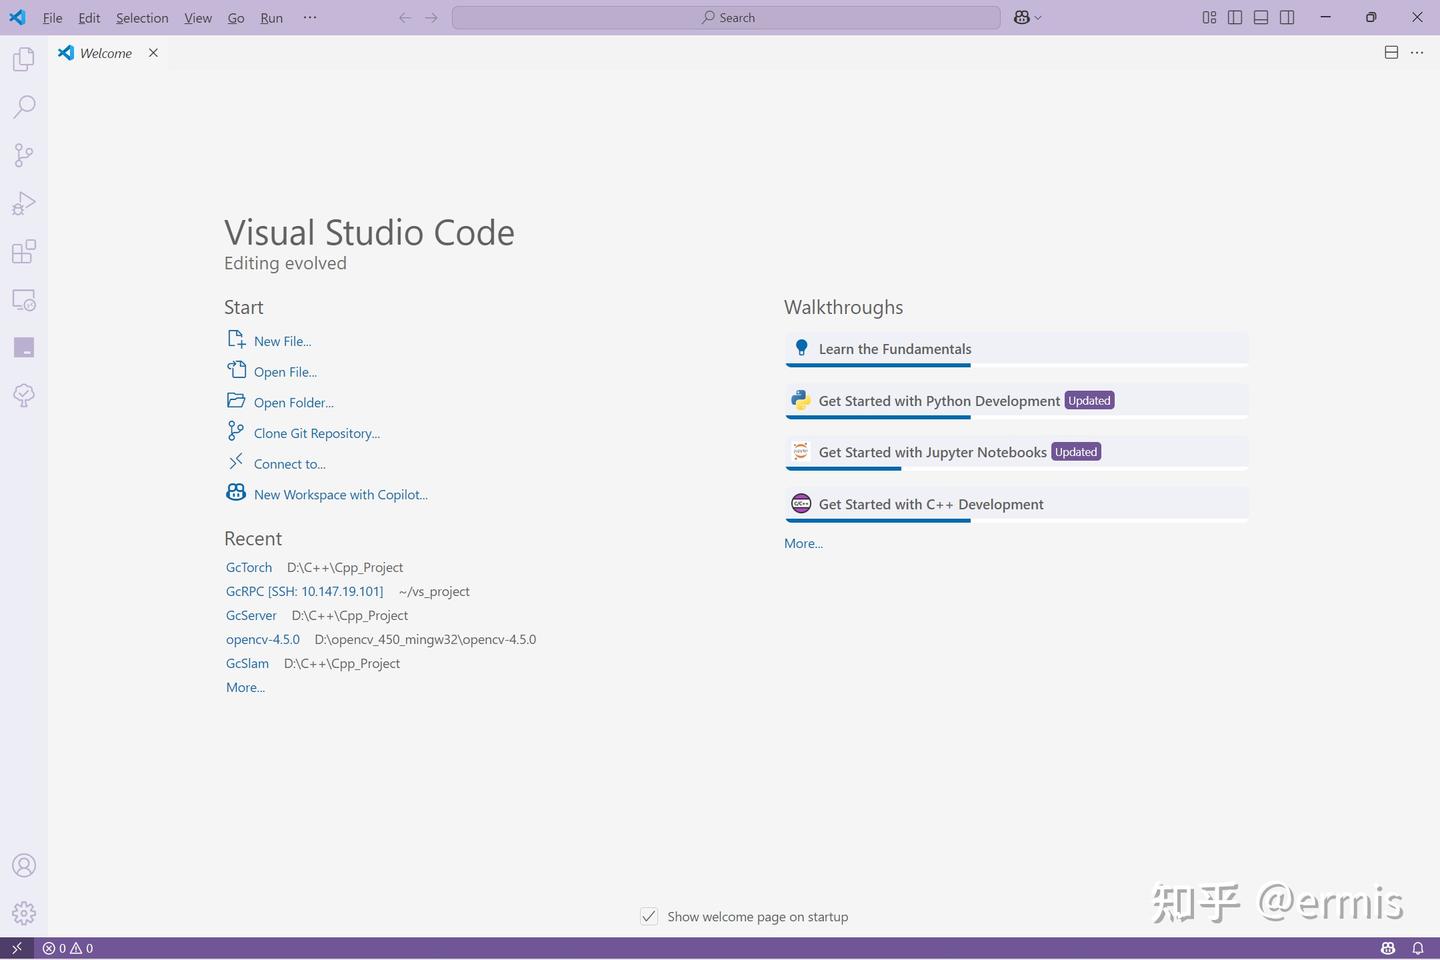Click the notifications bell in status bar
The height and width of the screenshot is (960, 1440).
[1418, 948]
